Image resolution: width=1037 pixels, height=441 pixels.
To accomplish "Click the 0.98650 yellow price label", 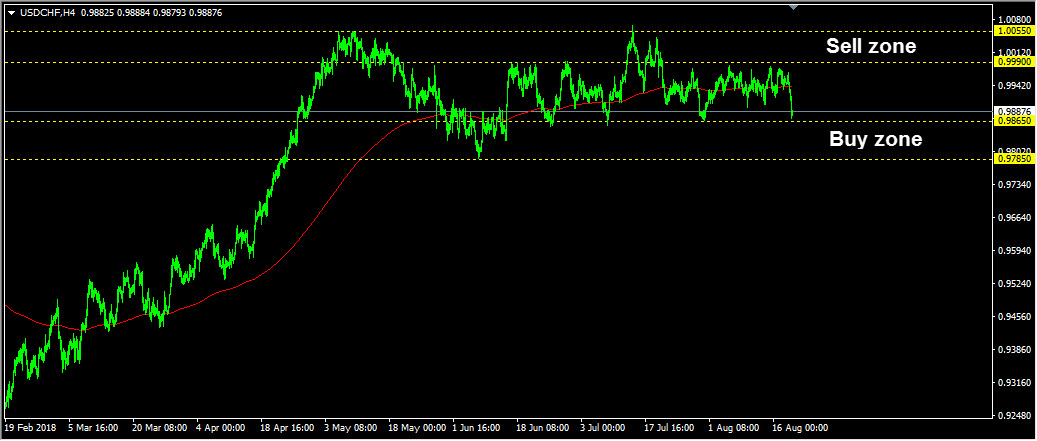I will pyautogui.click(x=1015, y=122).
